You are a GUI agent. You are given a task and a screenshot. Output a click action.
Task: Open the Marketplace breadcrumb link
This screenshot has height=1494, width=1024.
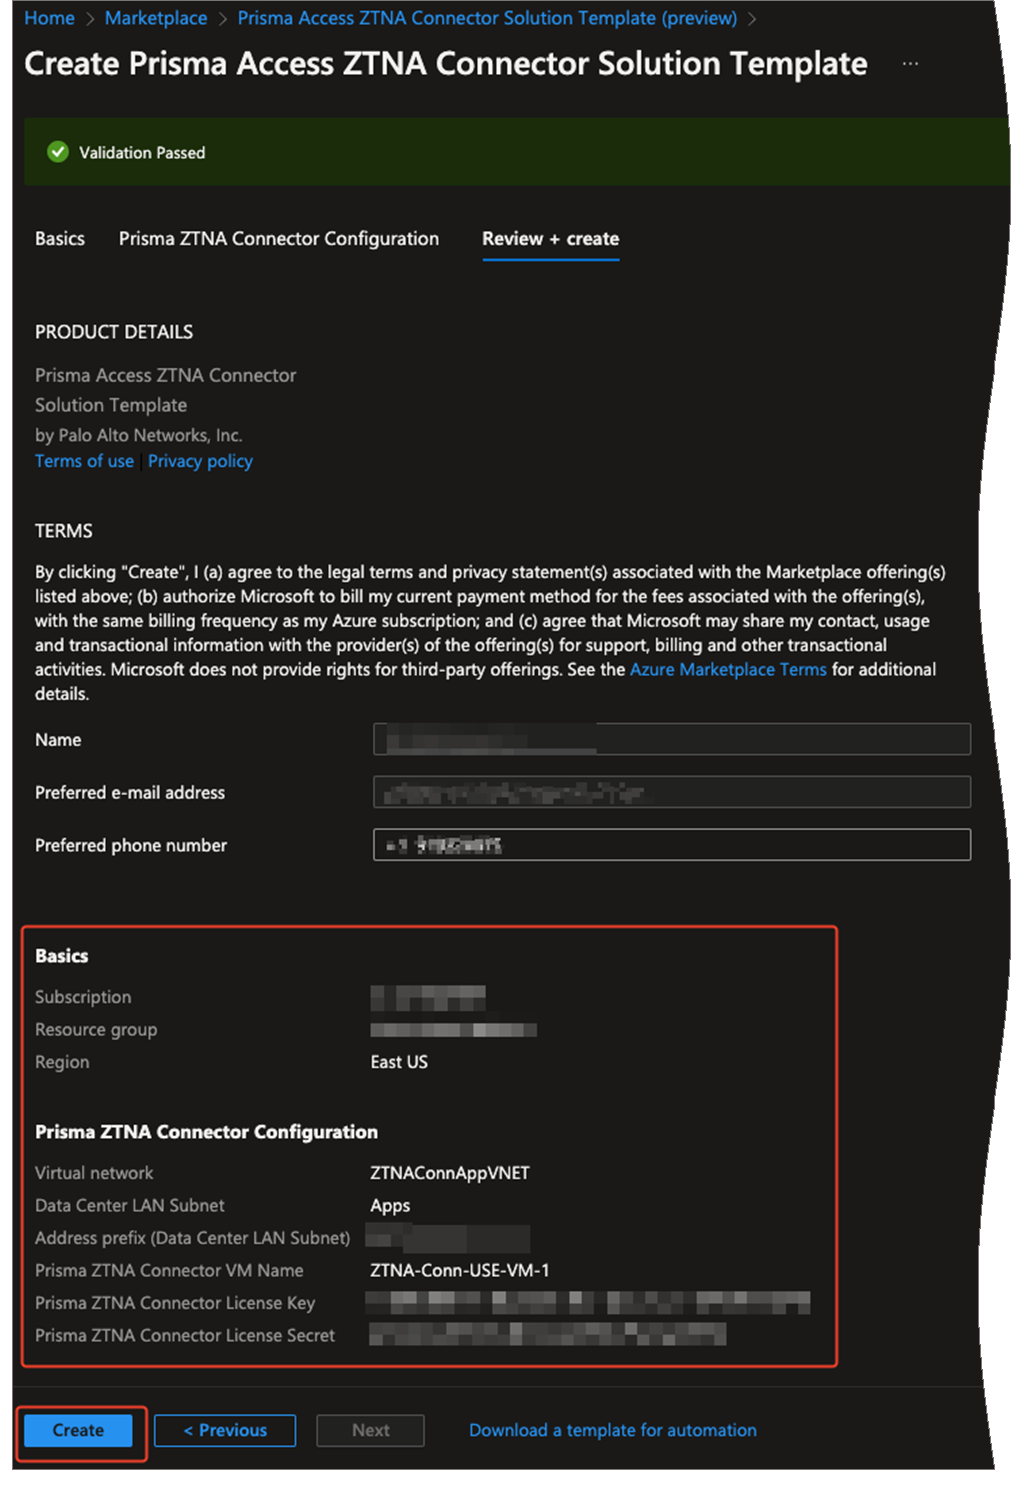coord(156,18)
